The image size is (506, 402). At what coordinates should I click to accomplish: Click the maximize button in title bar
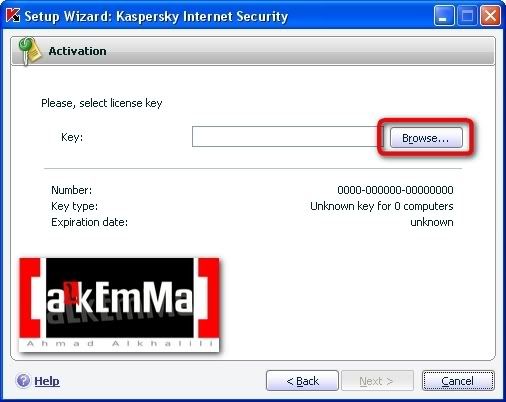[467, 16]
